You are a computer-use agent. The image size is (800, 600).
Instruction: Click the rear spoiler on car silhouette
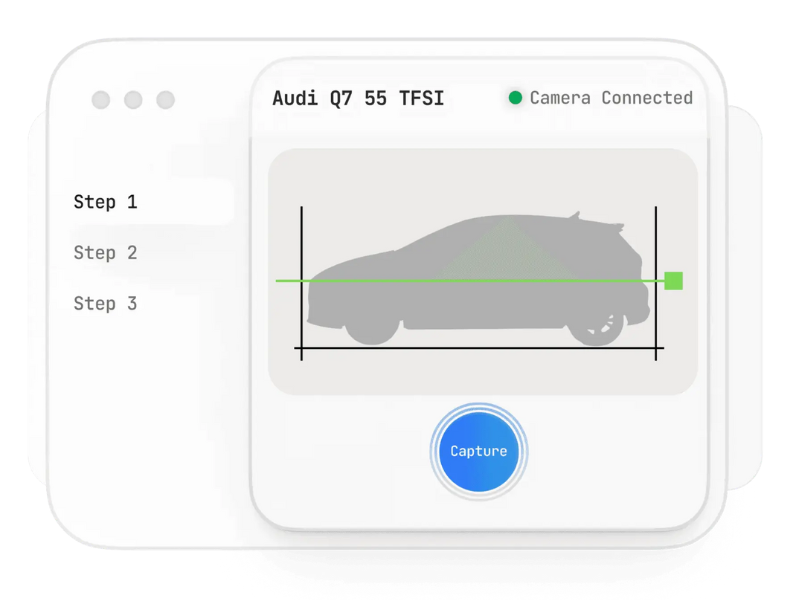[575, 215]
